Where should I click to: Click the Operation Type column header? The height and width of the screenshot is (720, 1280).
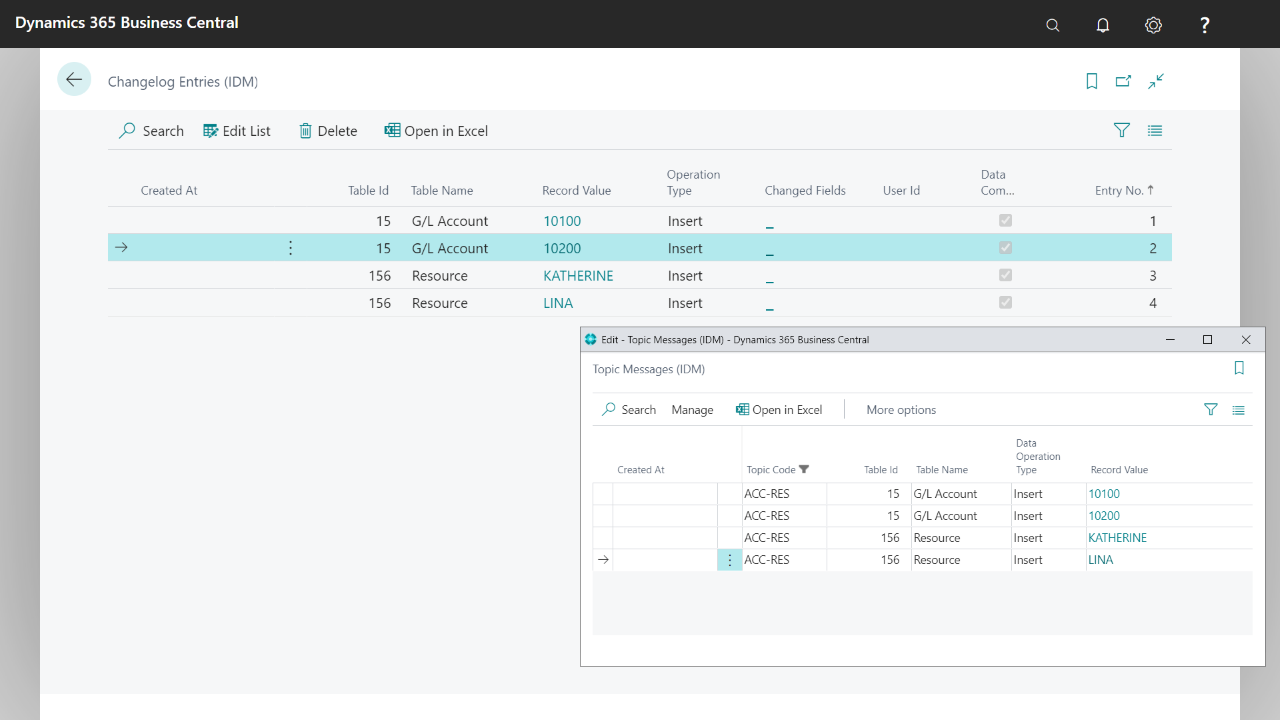click(x=694, y=182)
